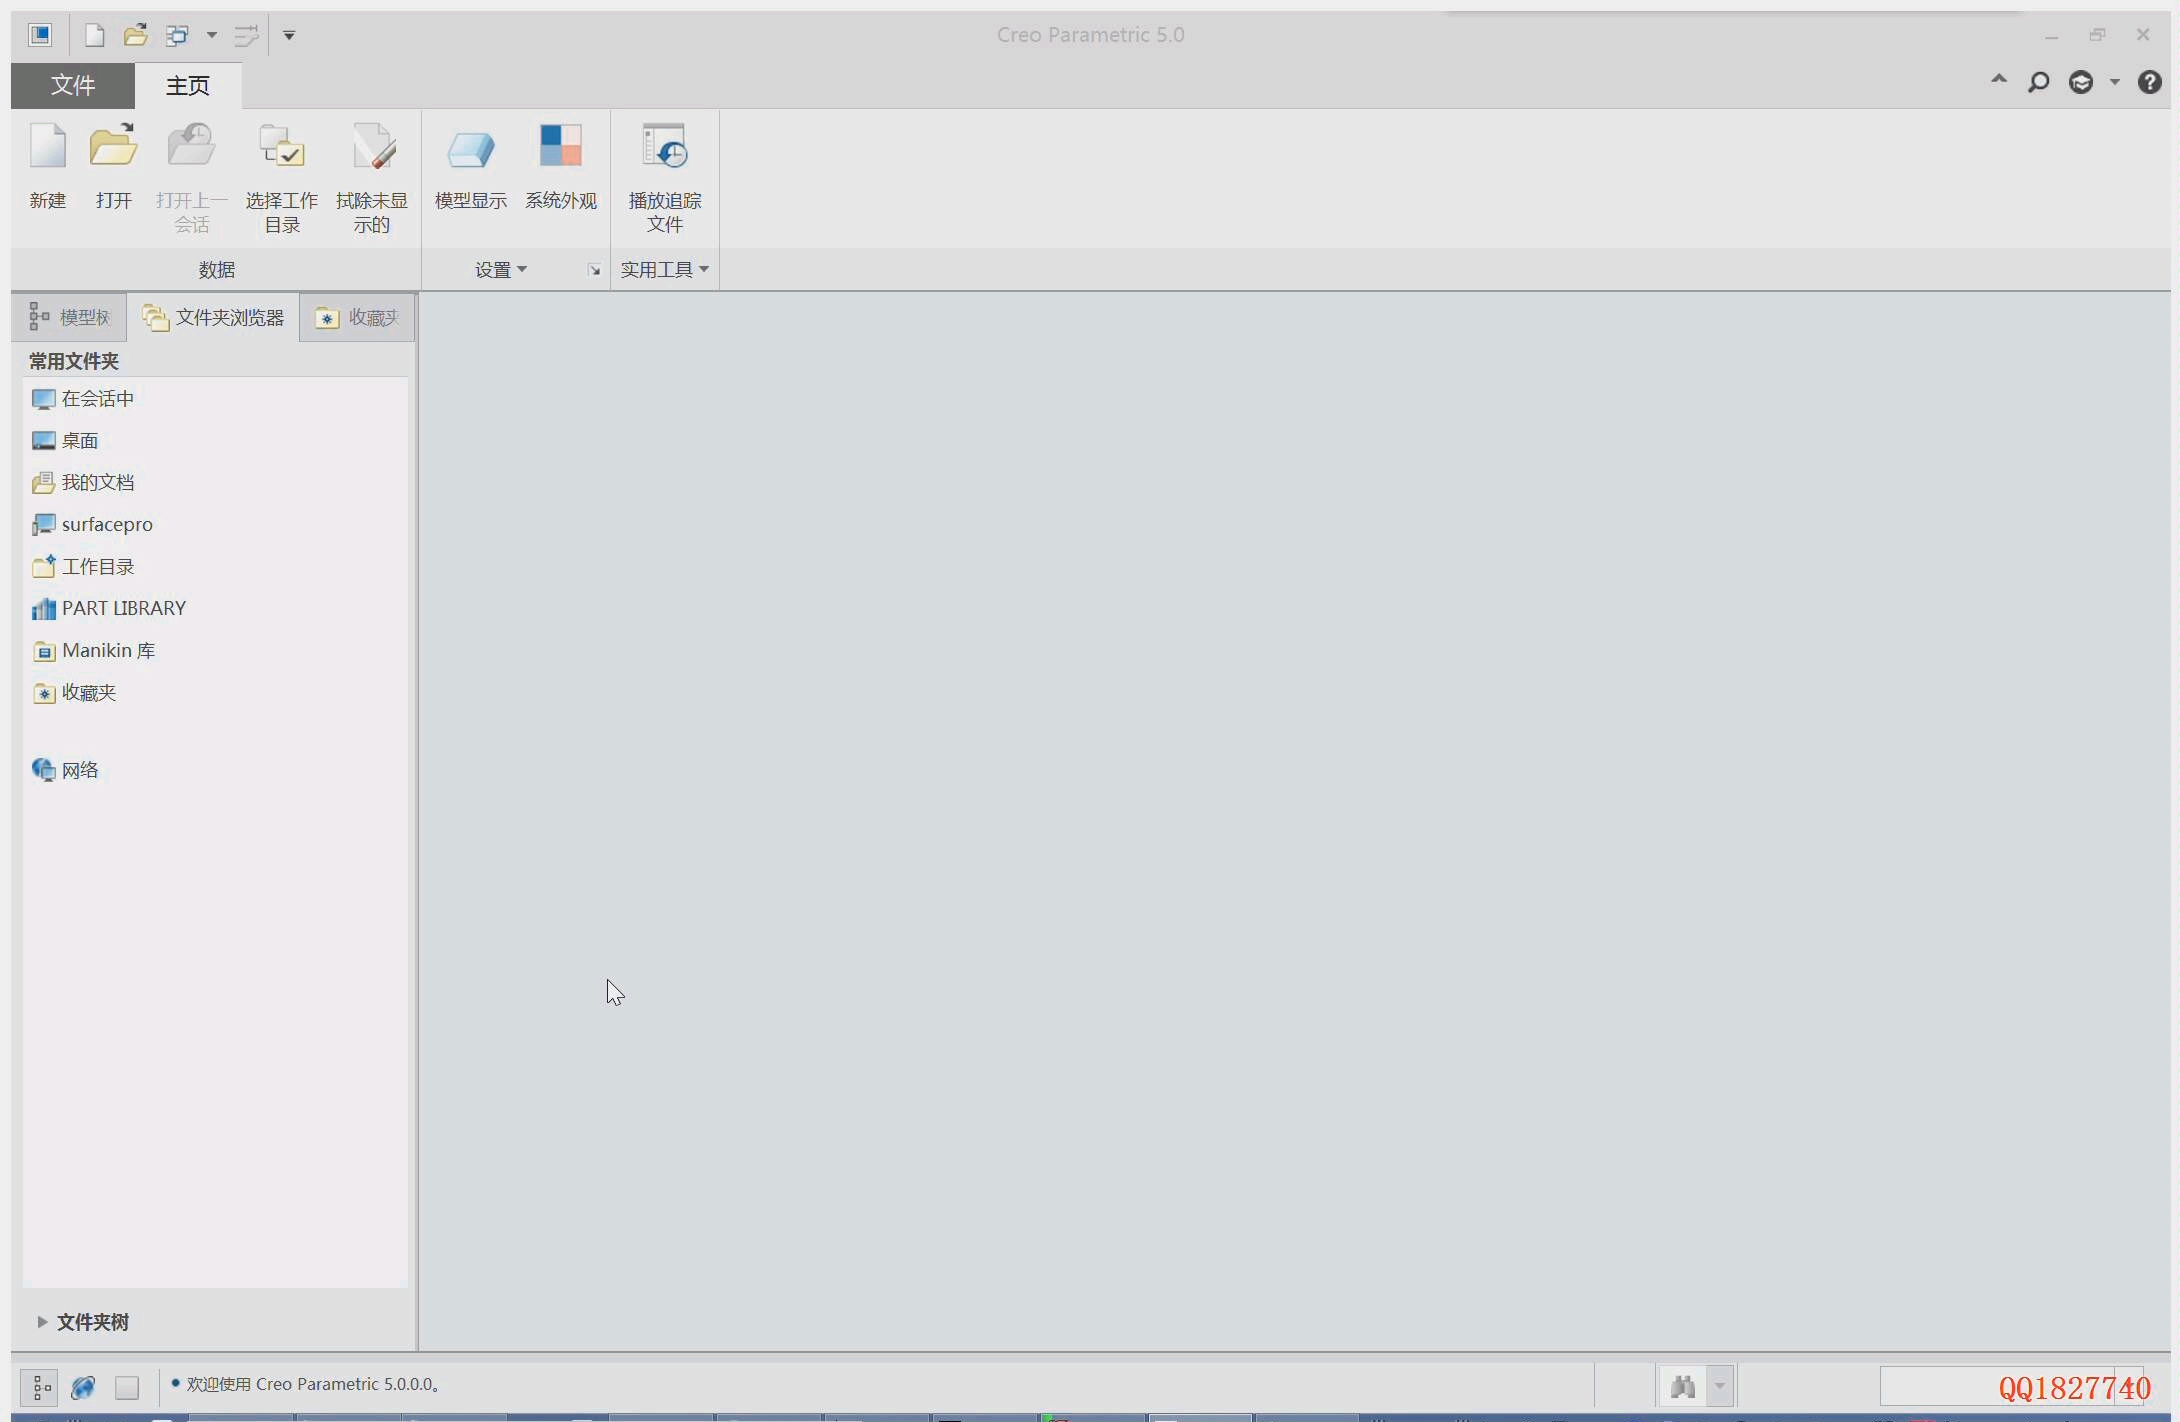Minimize the ribbon with caret icon

pyautogui.click(x=1999, y=79)
